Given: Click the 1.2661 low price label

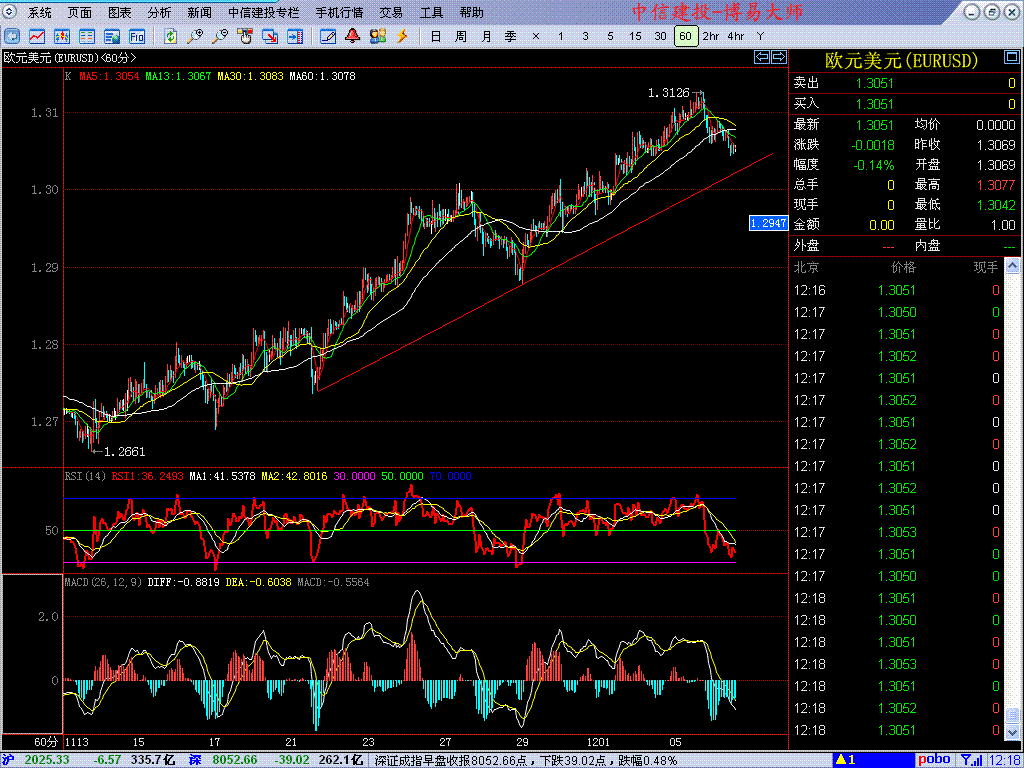Looking at the screenshot, I should (x=125, y=451).
